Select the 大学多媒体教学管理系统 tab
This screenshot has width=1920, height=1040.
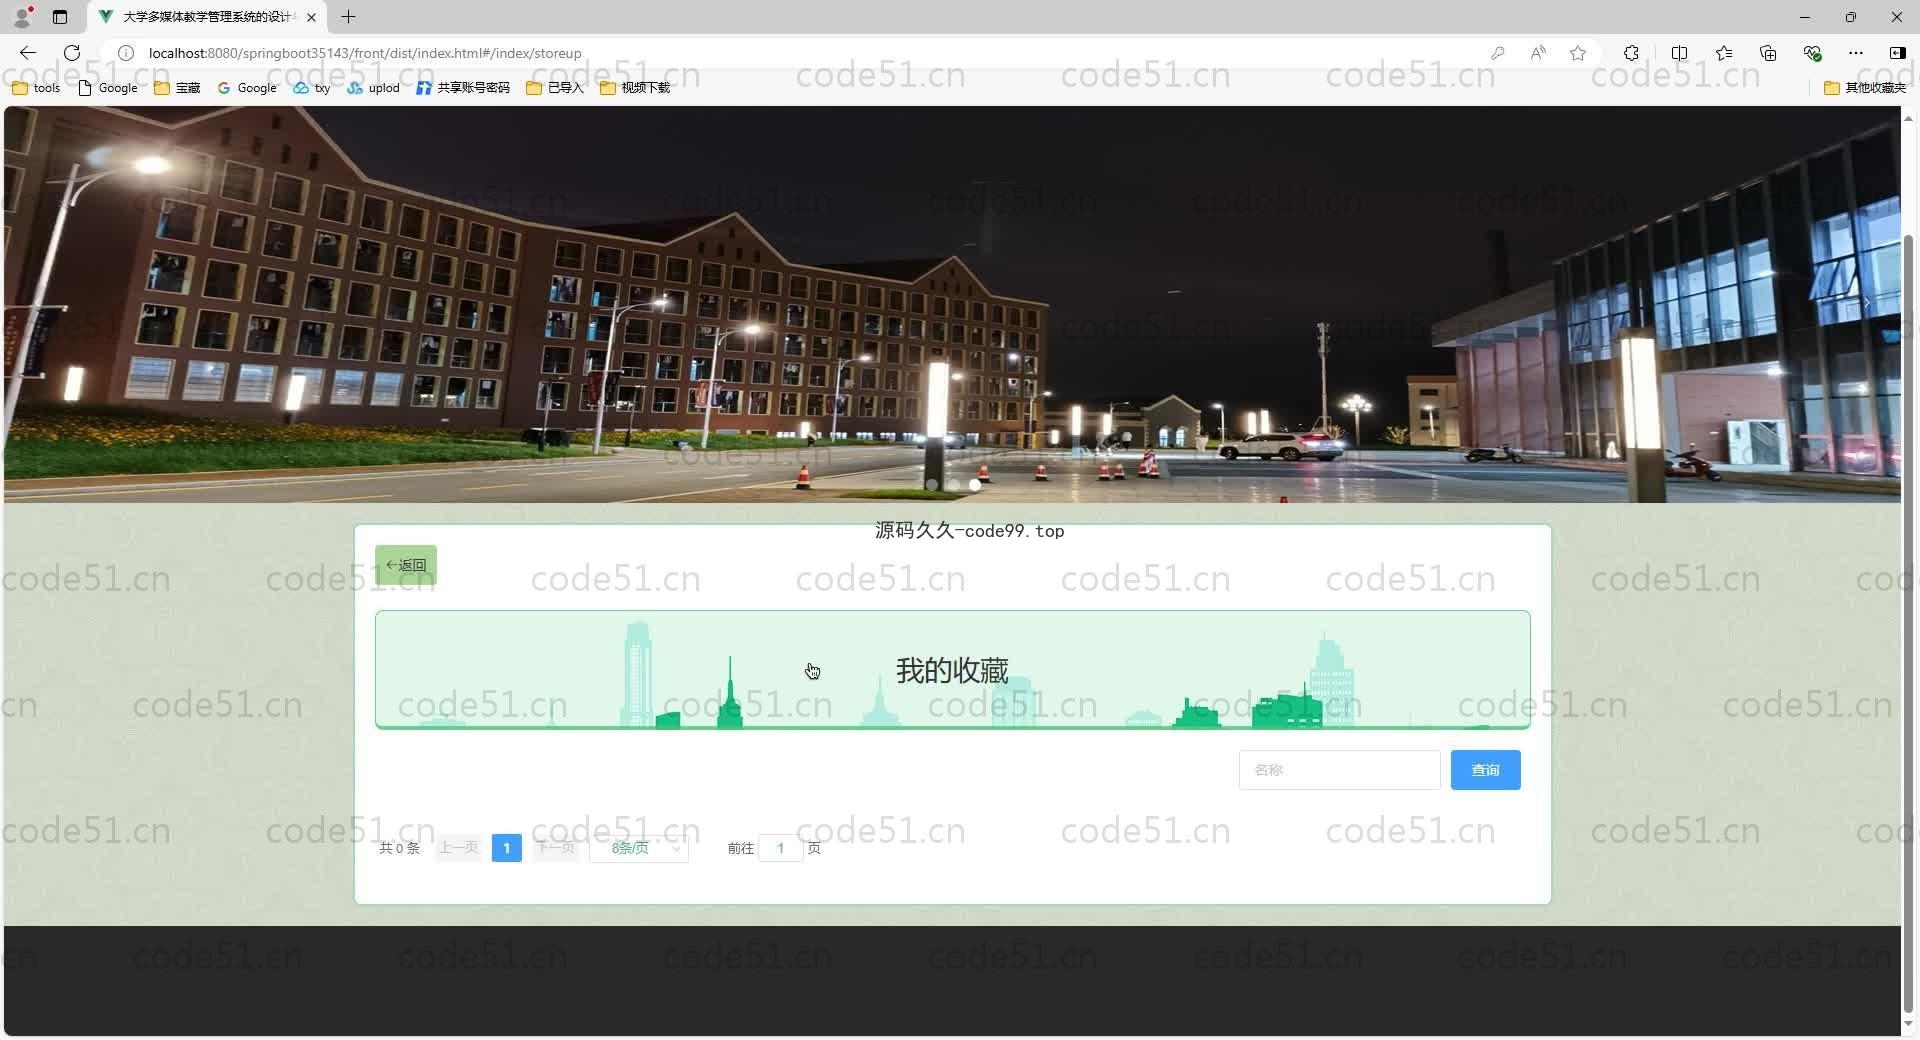(205, 17)
